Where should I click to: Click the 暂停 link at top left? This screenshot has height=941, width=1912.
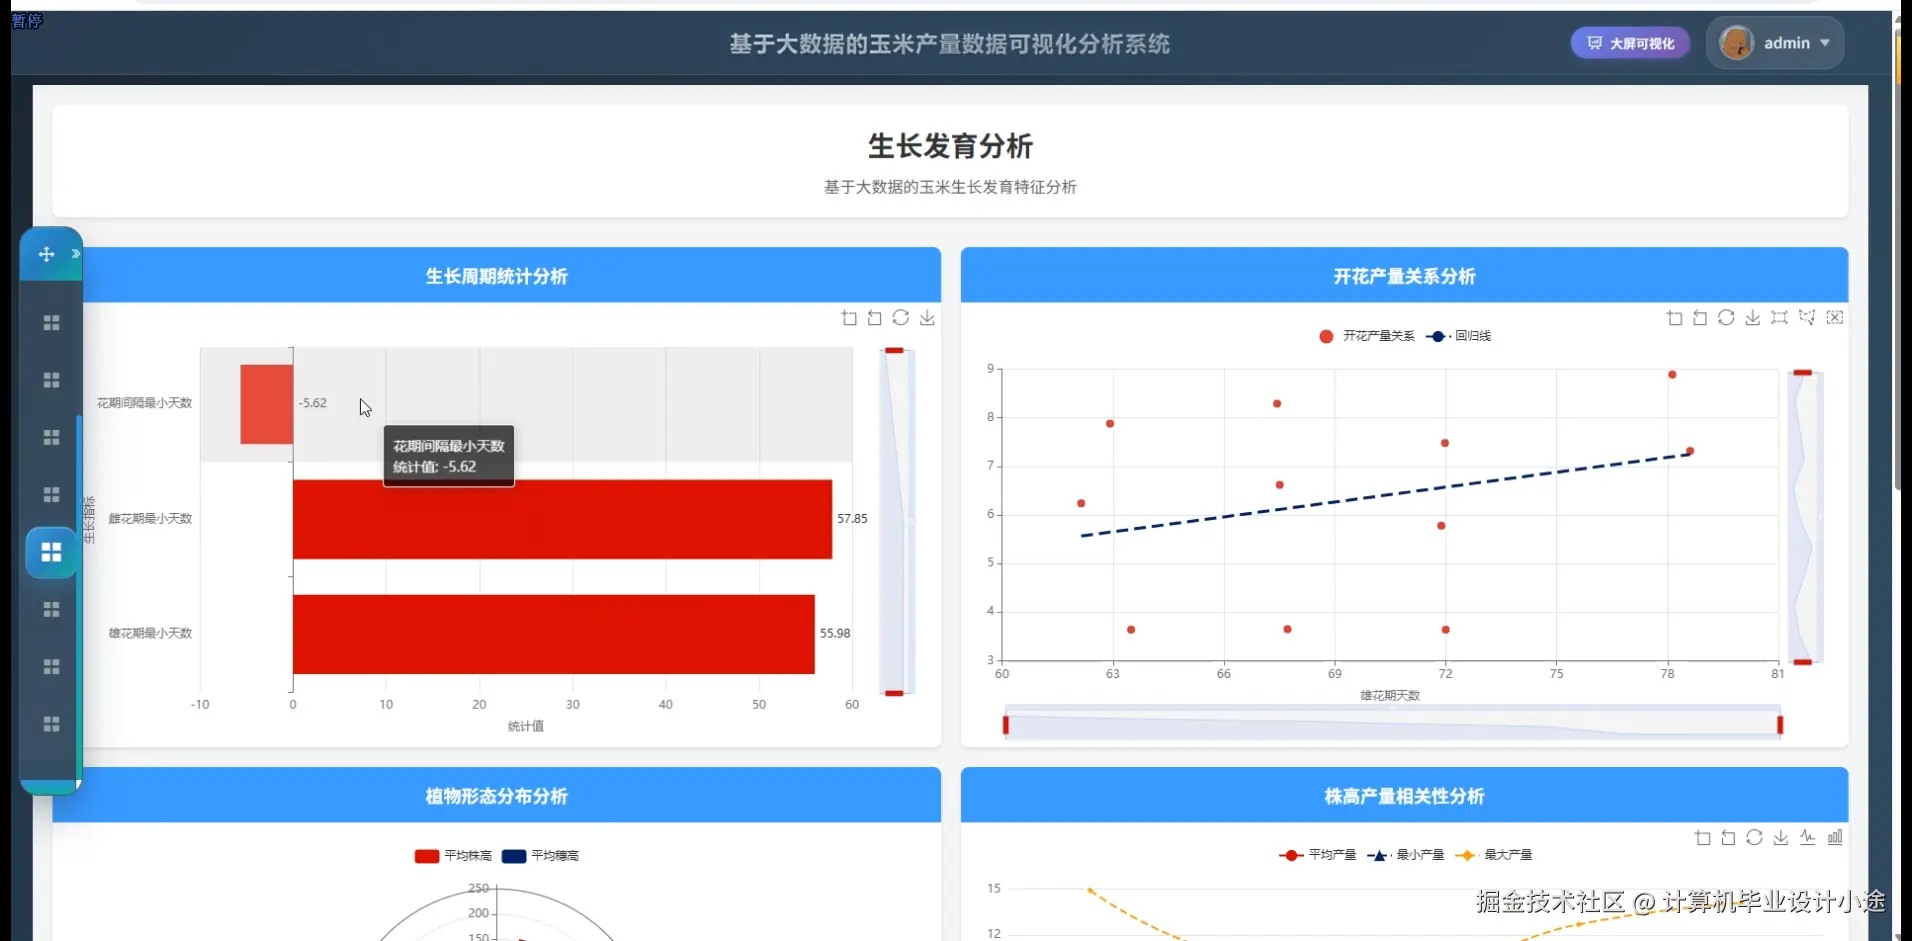27,21
